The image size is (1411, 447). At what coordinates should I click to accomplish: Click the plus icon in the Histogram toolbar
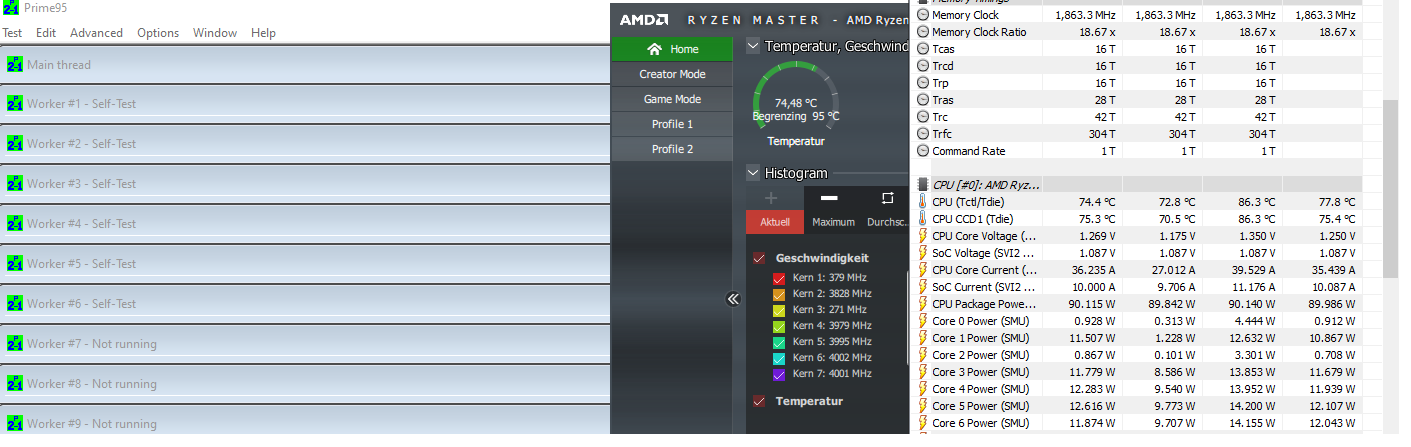click(x=771, y=198)
